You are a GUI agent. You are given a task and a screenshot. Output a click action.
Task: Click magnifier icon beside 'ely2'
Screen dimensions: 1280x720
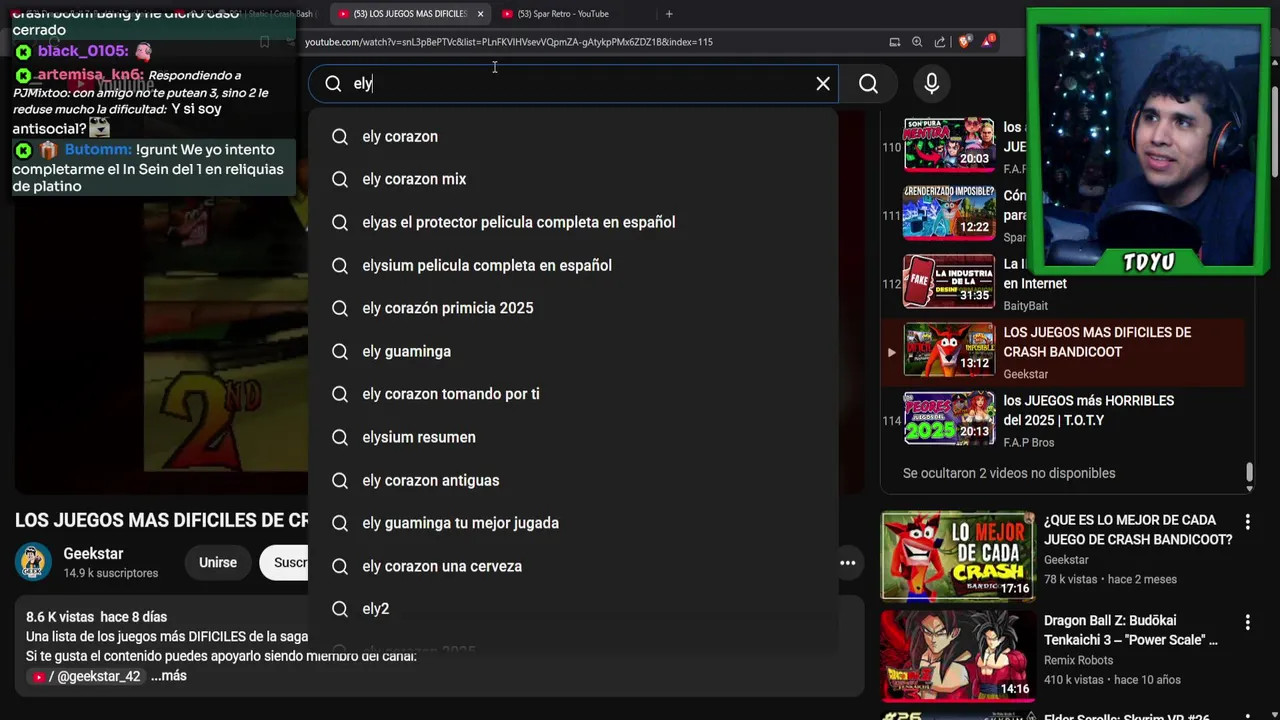pos(340,610)
